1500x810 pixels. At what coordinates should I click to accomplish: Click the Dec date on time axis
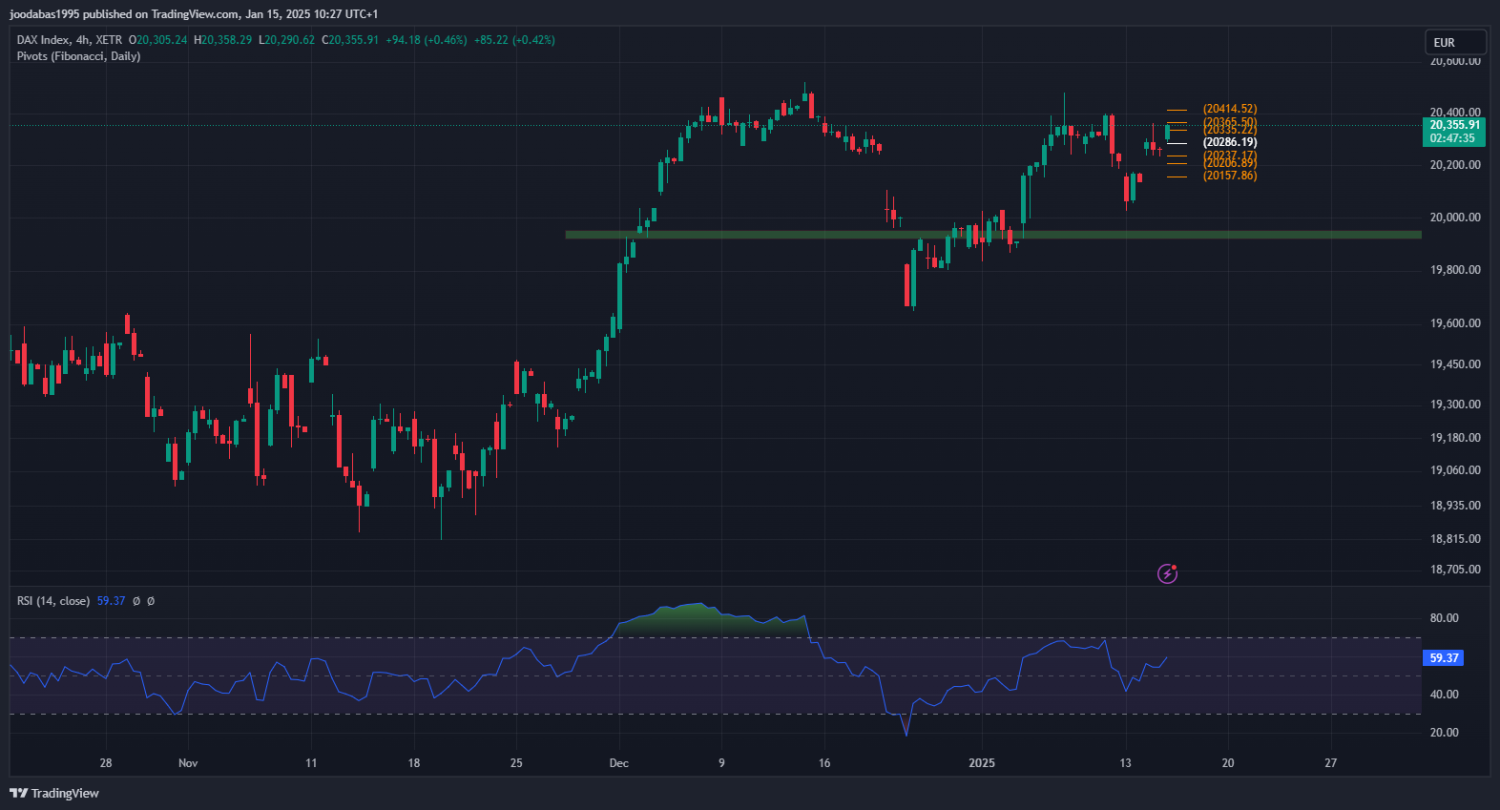tap(619, 762)
